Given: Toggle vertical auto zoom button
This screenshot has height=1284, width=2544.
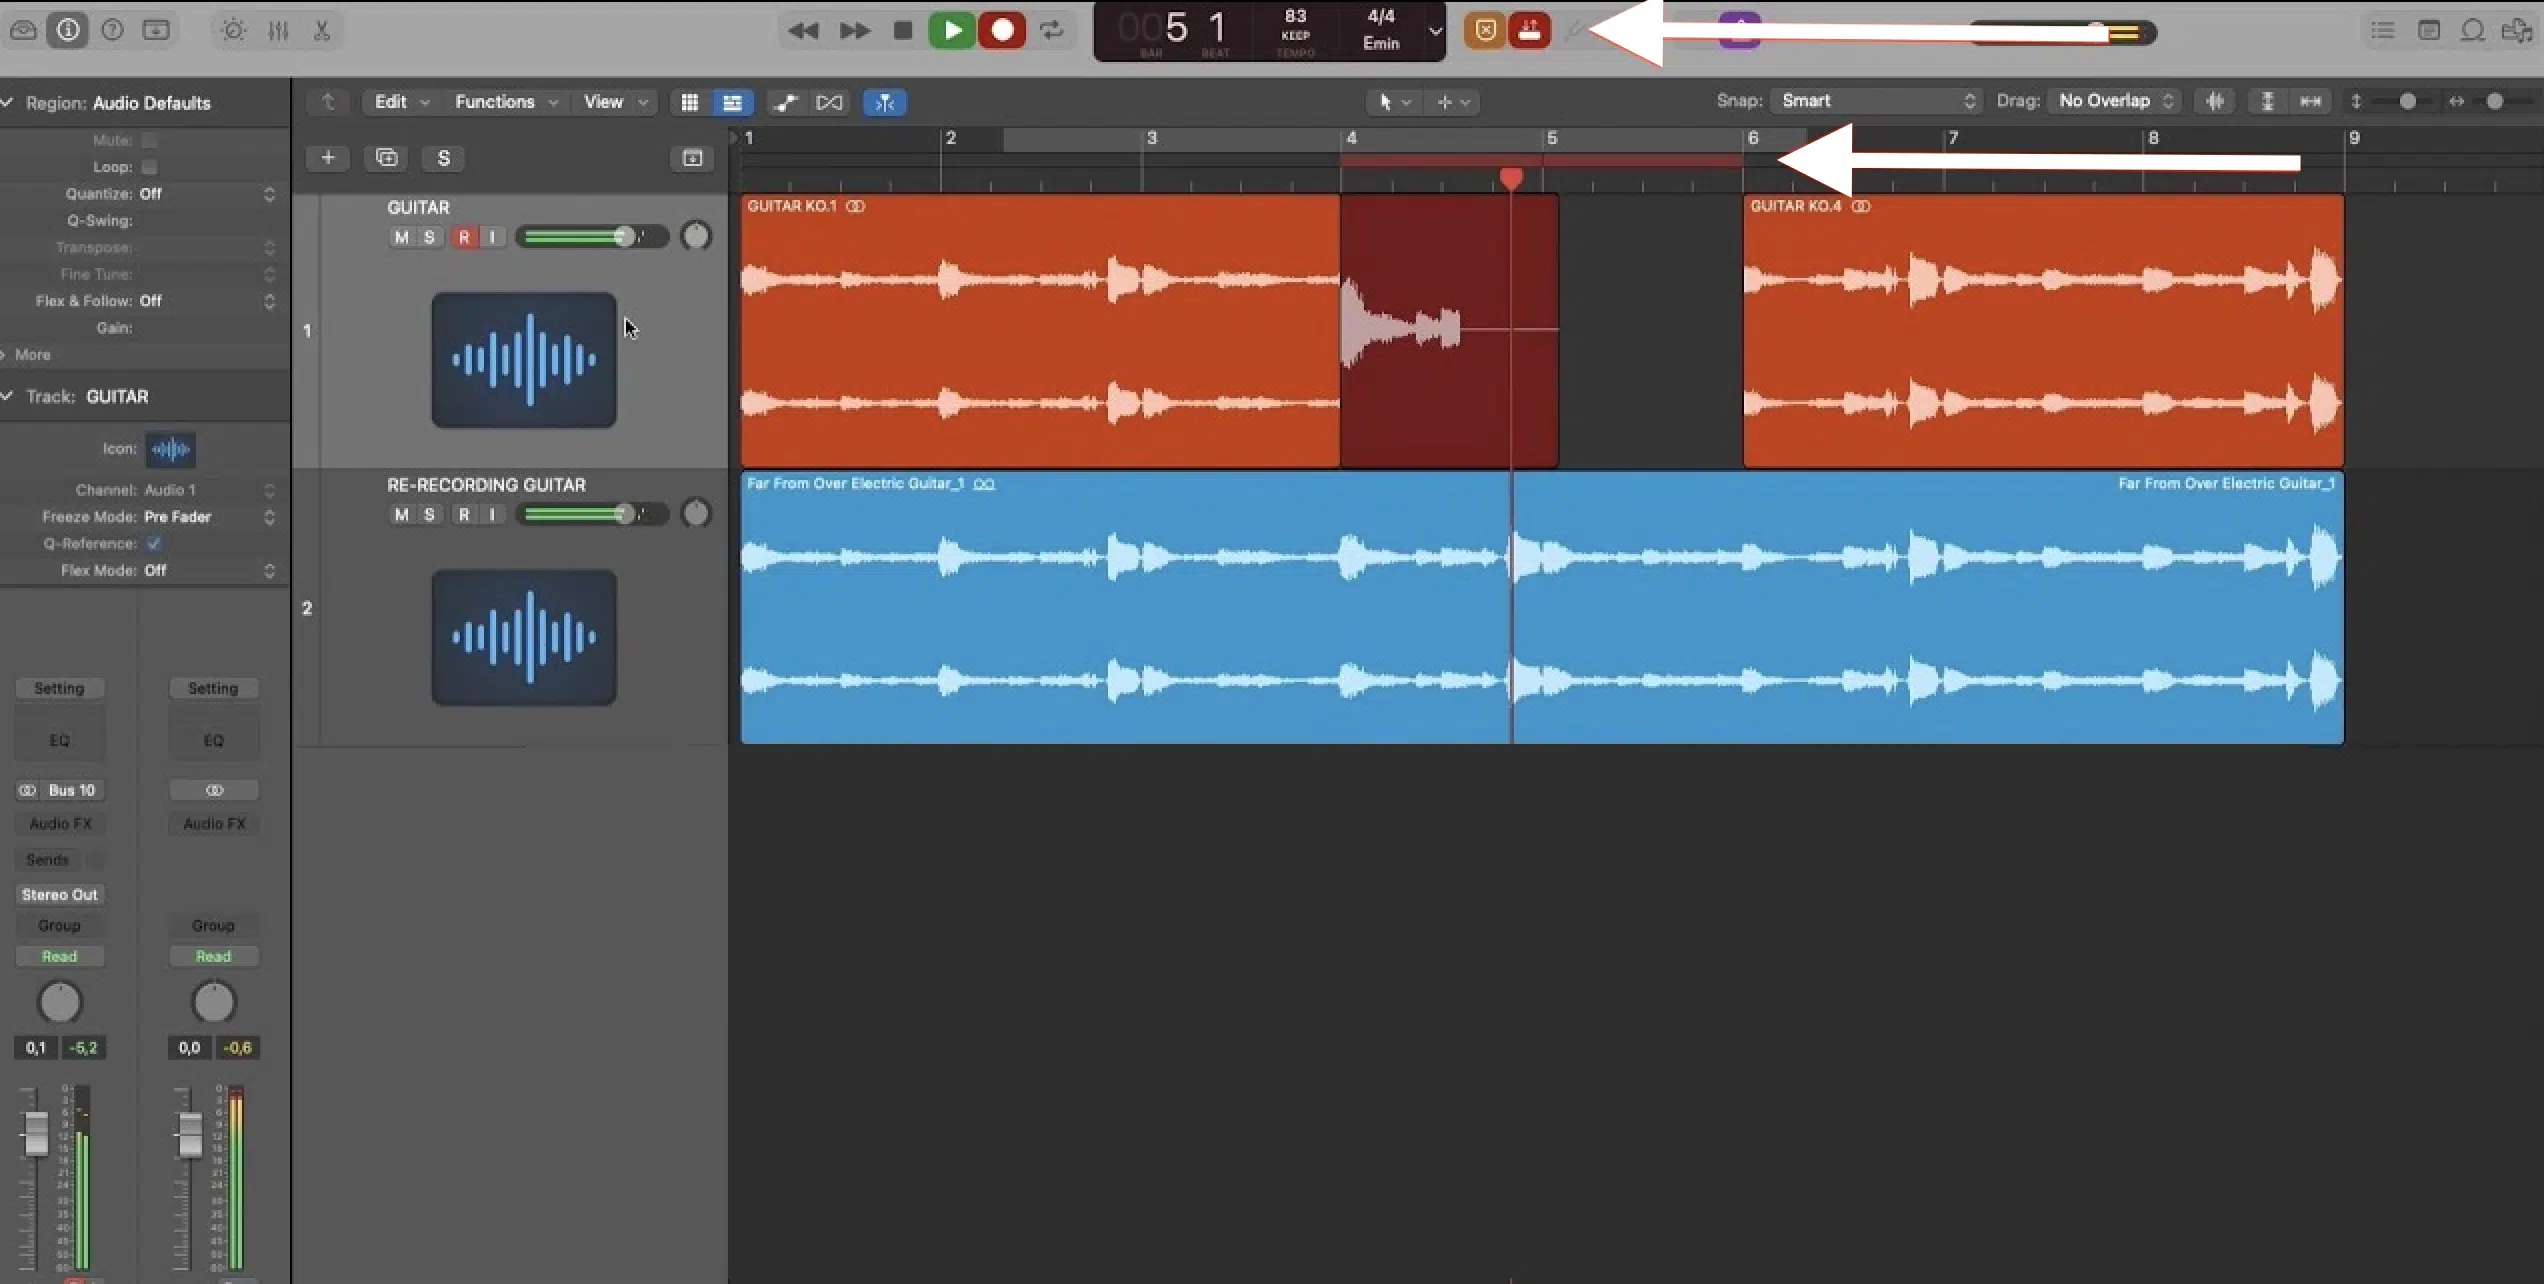Looking at the screenshot, I should pos(2267,101).
